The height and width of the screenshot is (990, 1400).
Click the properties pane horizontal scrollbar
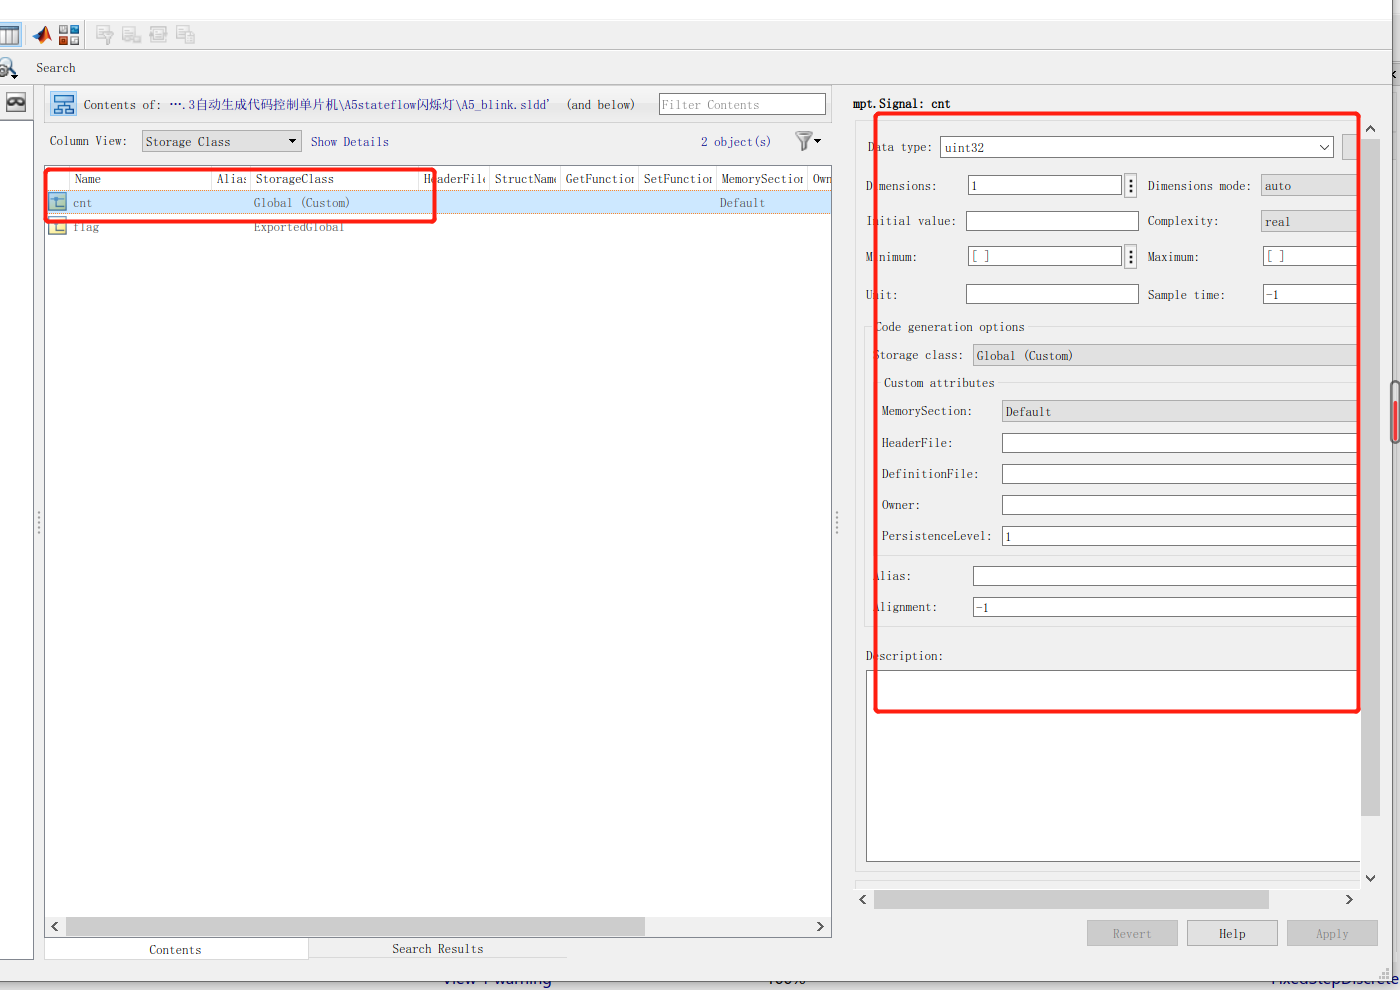[1071, 899]
